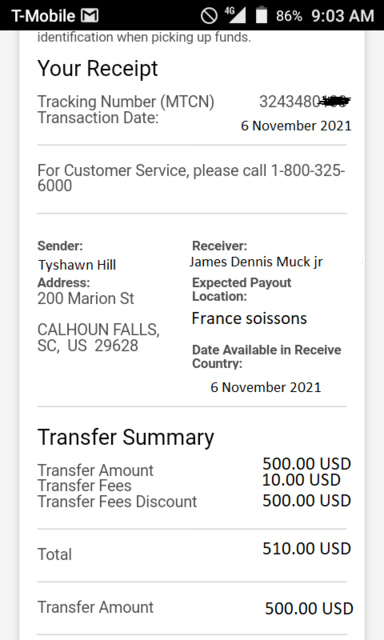
Task: Tap the battery icon in status bar
Action: coord(261,15)
